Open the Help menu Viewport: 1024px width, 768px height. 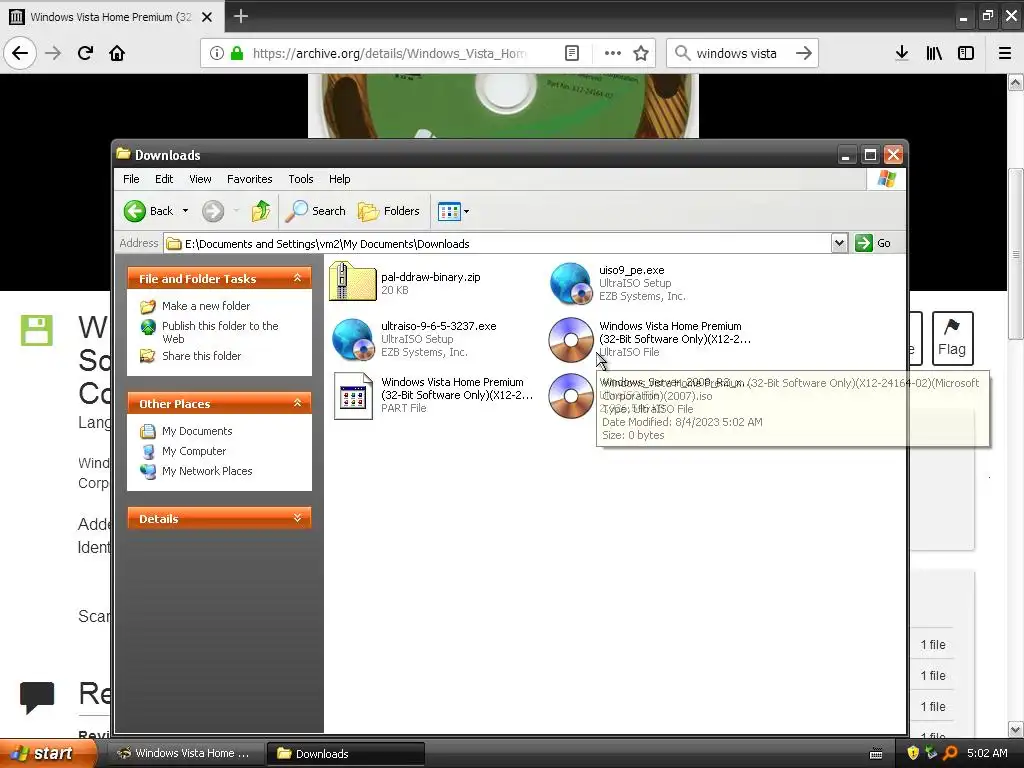click(x=339, y=179)
